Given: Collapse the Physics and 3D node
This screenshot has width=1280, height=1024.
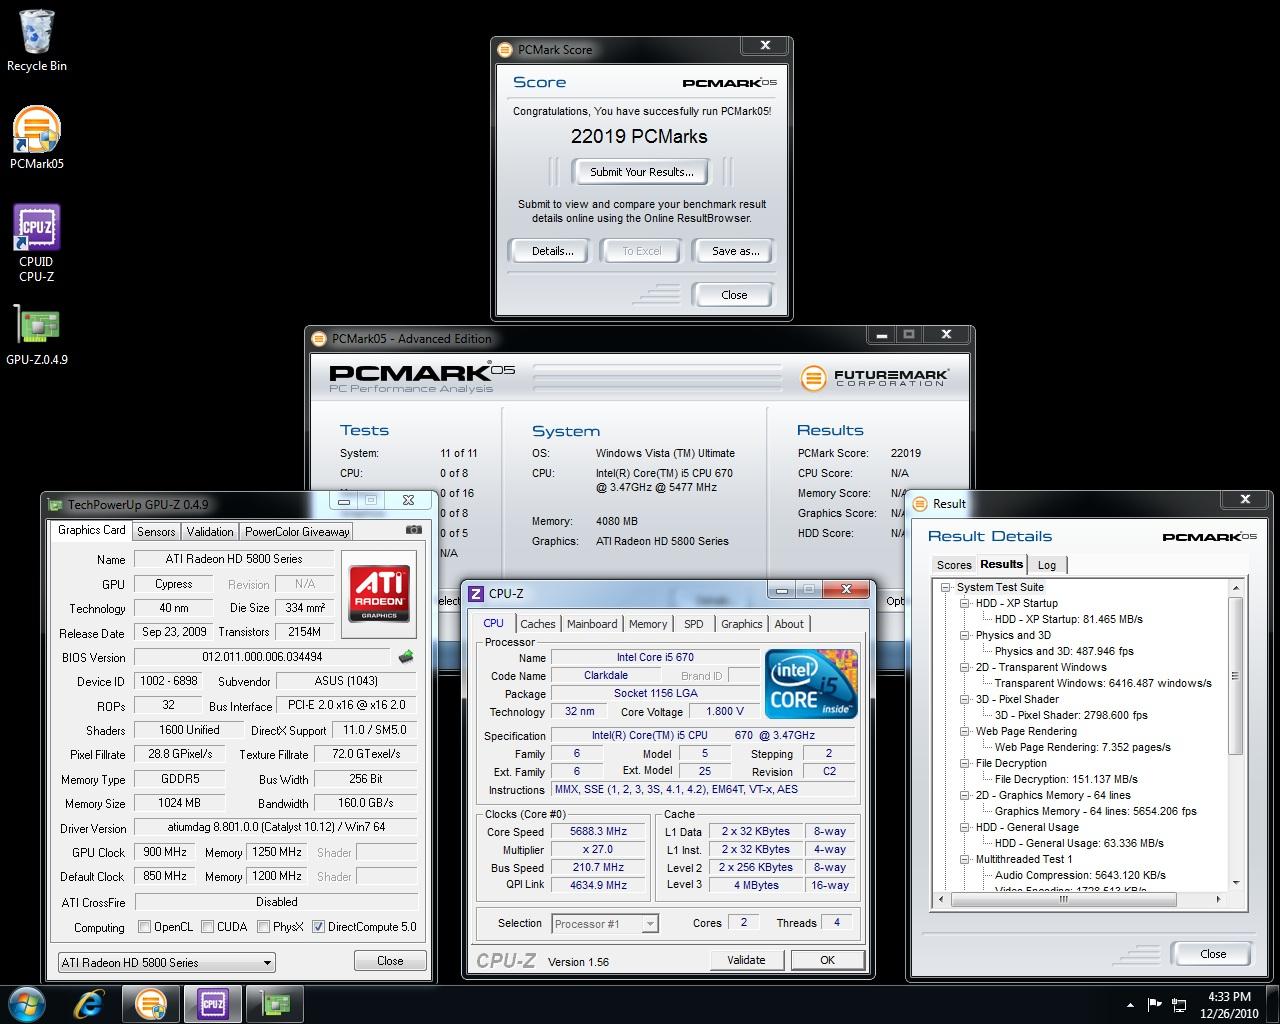Looking at the screenshot, I should point(964,635).
